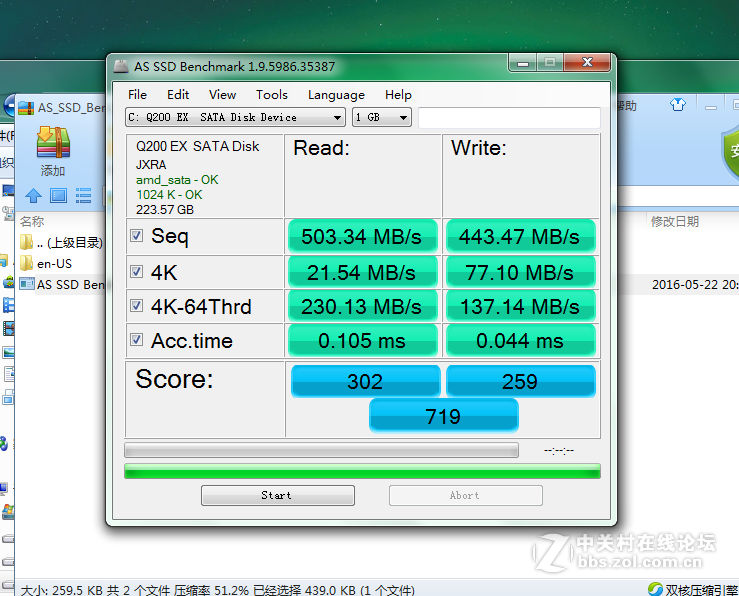Click the large icons view button in the archiver

tap(58, 195)
